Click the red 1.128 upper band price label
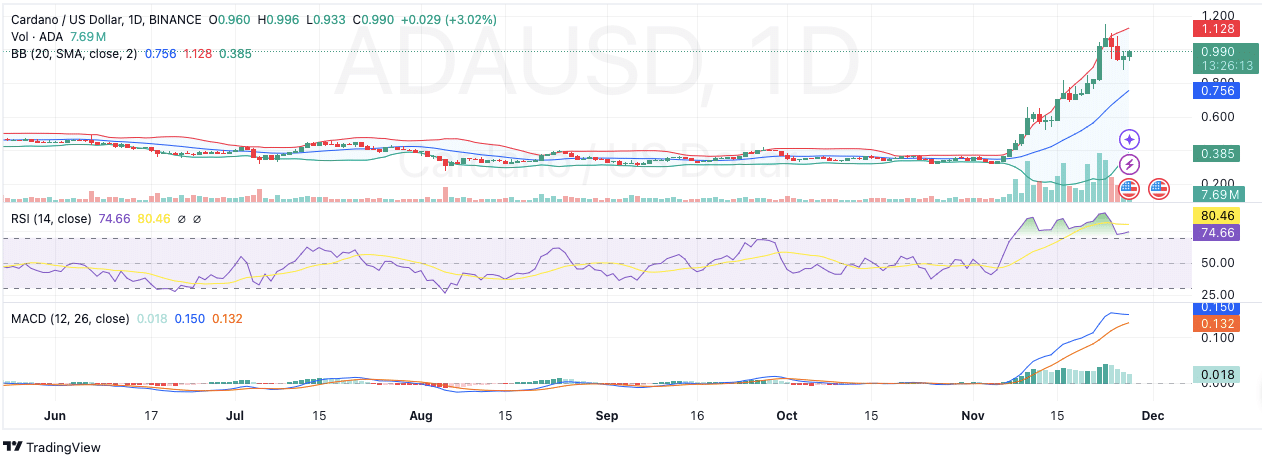This screenshot has width=1262, height=457. (x=1218, y=28)
